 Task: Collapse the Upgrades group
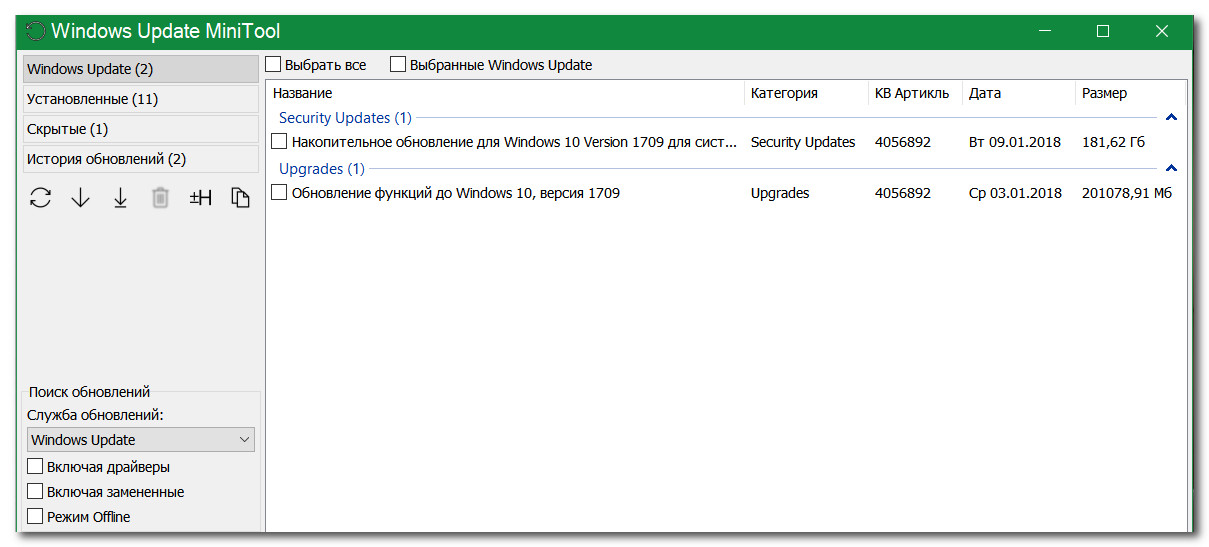click(x=1171, y=168)
